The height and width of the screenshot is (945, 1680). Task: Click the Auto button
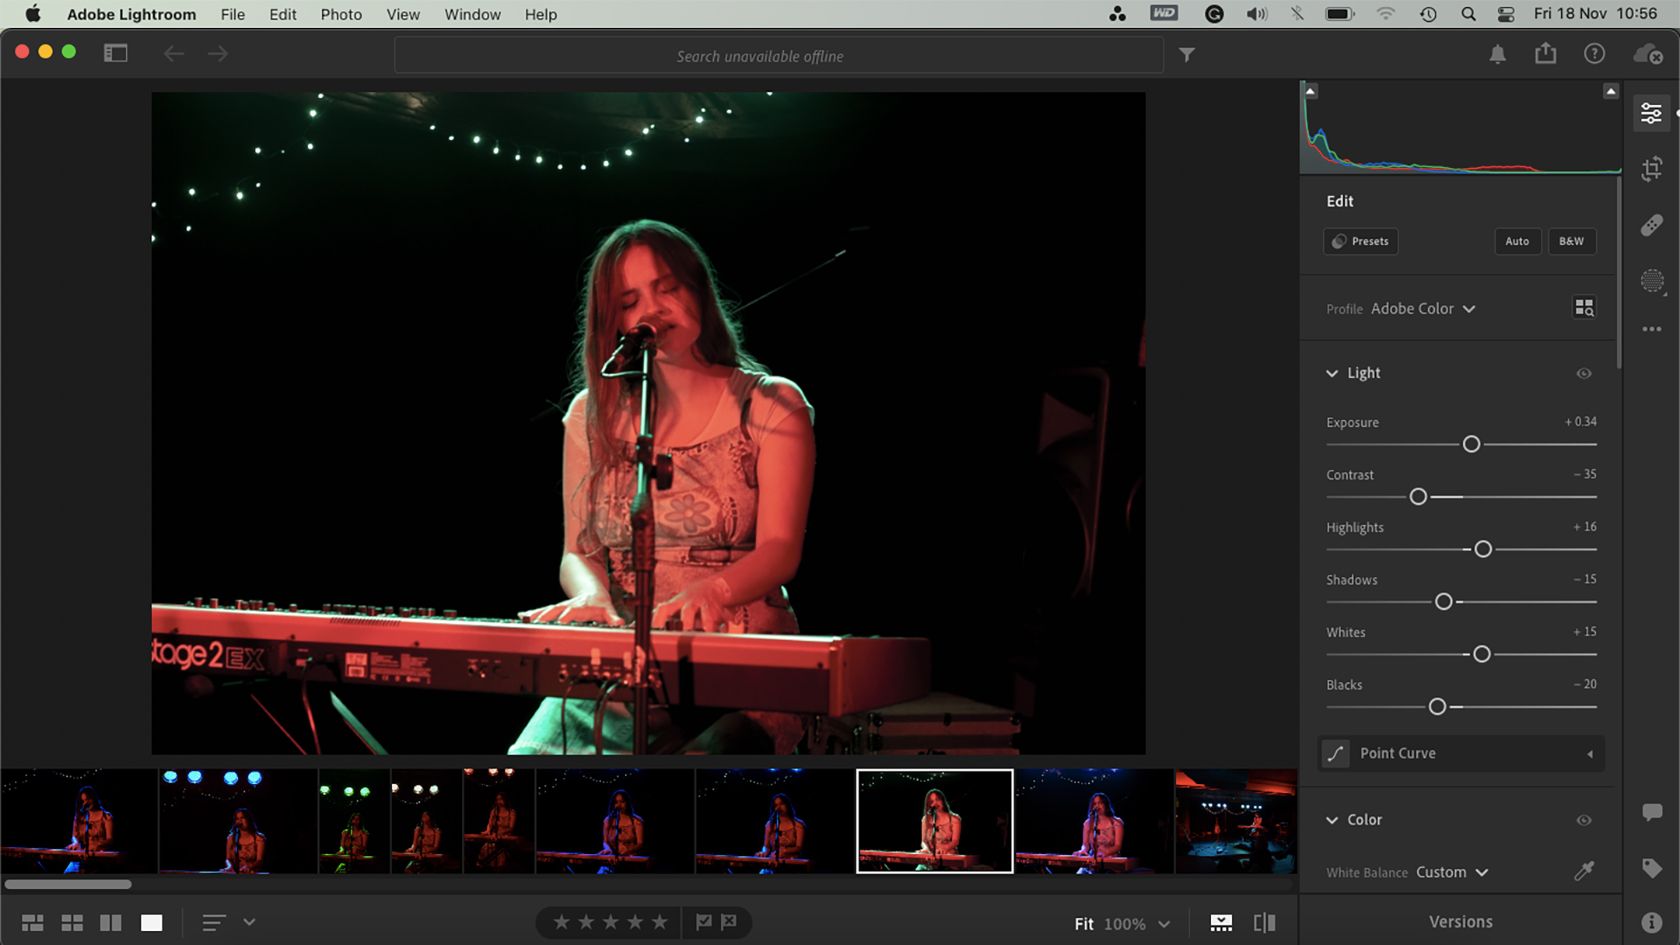coord(1517,241)
